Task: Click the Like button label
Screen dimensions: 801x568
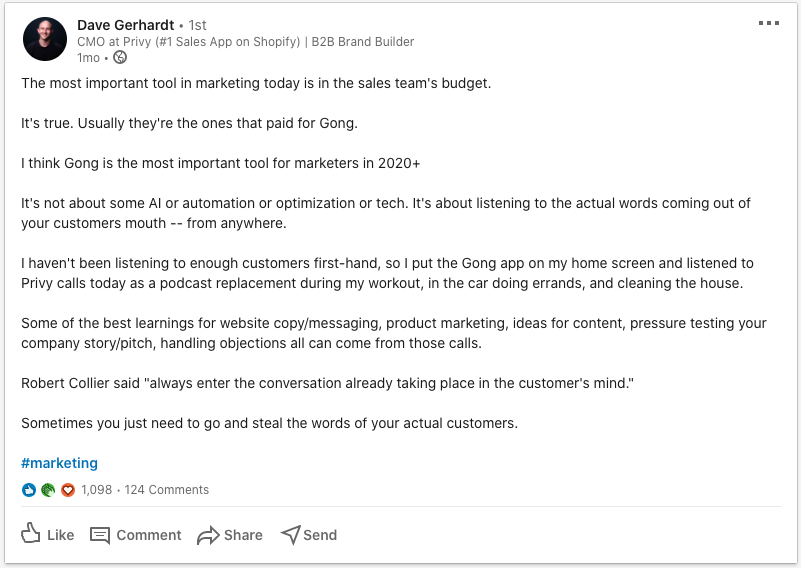Action: (x=60, y=535)
